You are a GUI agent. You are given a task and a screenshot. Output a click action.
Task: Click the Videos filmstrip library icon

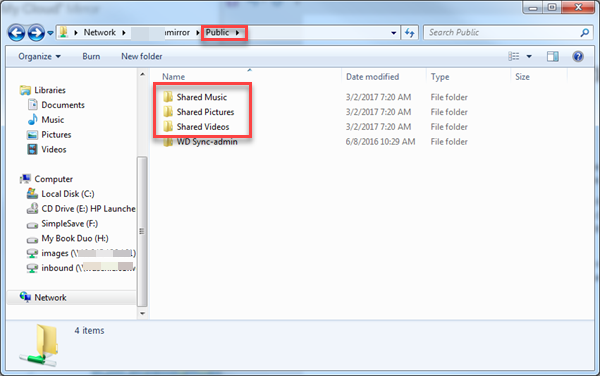point(33,150)
